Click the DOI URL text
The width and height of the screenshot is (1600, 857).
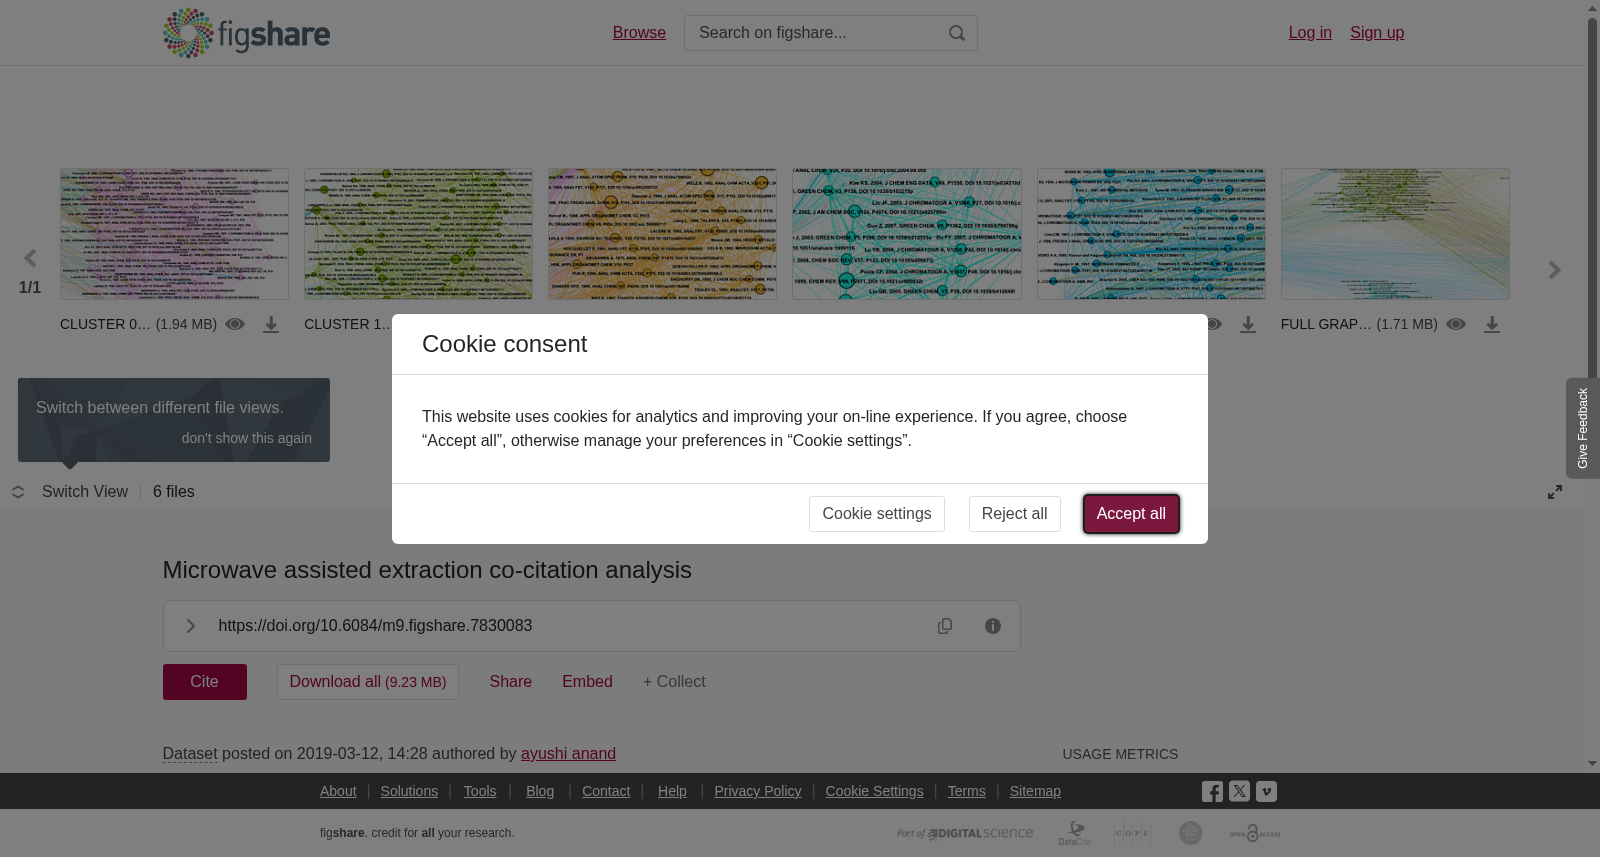click(x=375, y=626)
